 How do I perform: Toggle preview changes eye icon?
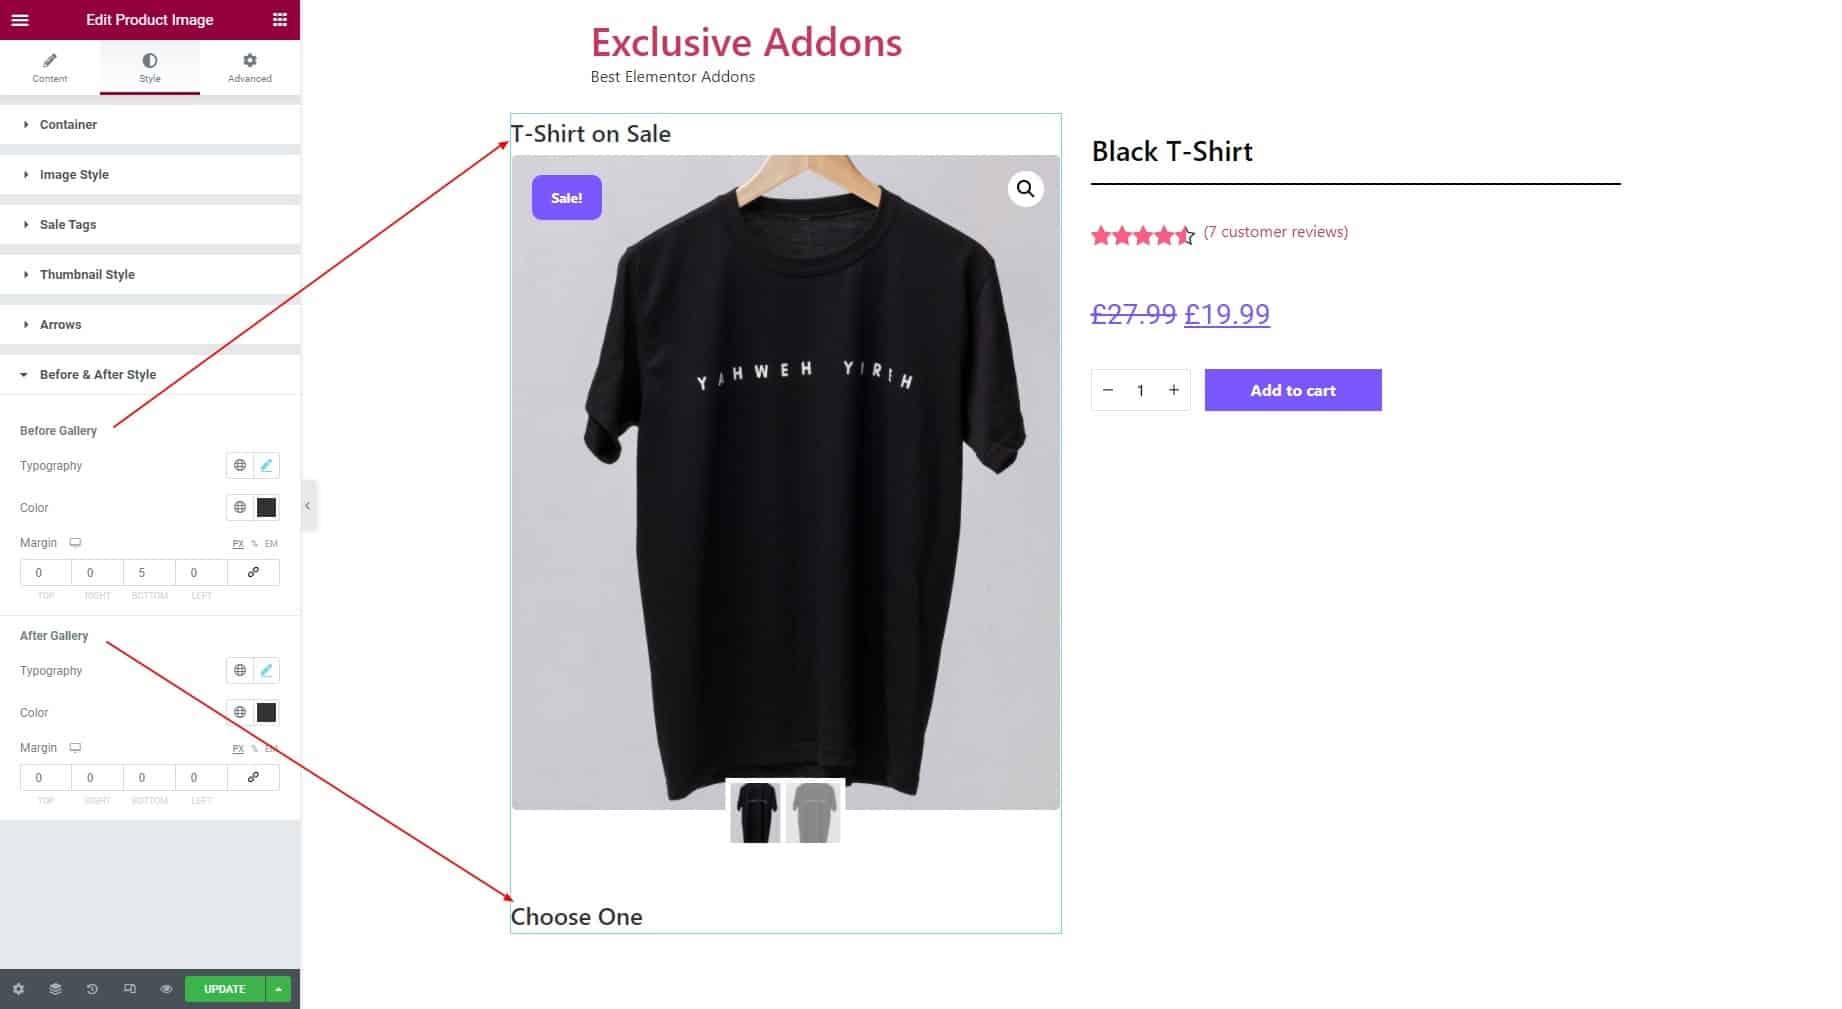coord(166,989)
